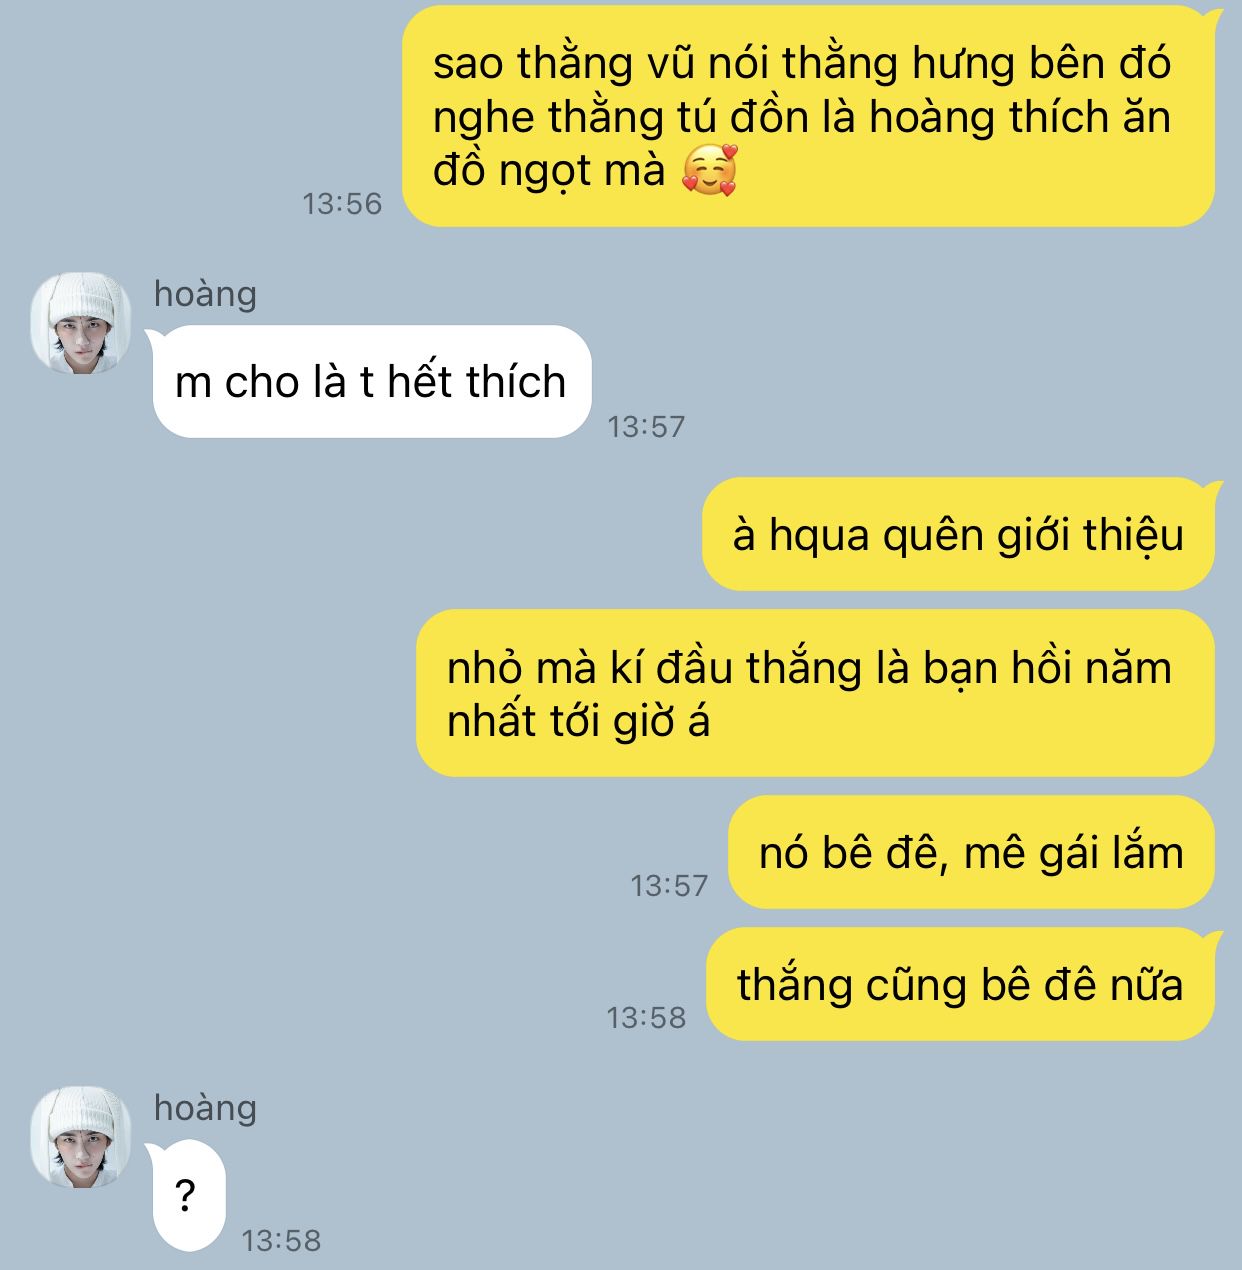The height and width of the screenshot is (1270, 1242).
Task: Select the 'nó bê đê, mê gái lắm' bubble
Action: [971, 852]
